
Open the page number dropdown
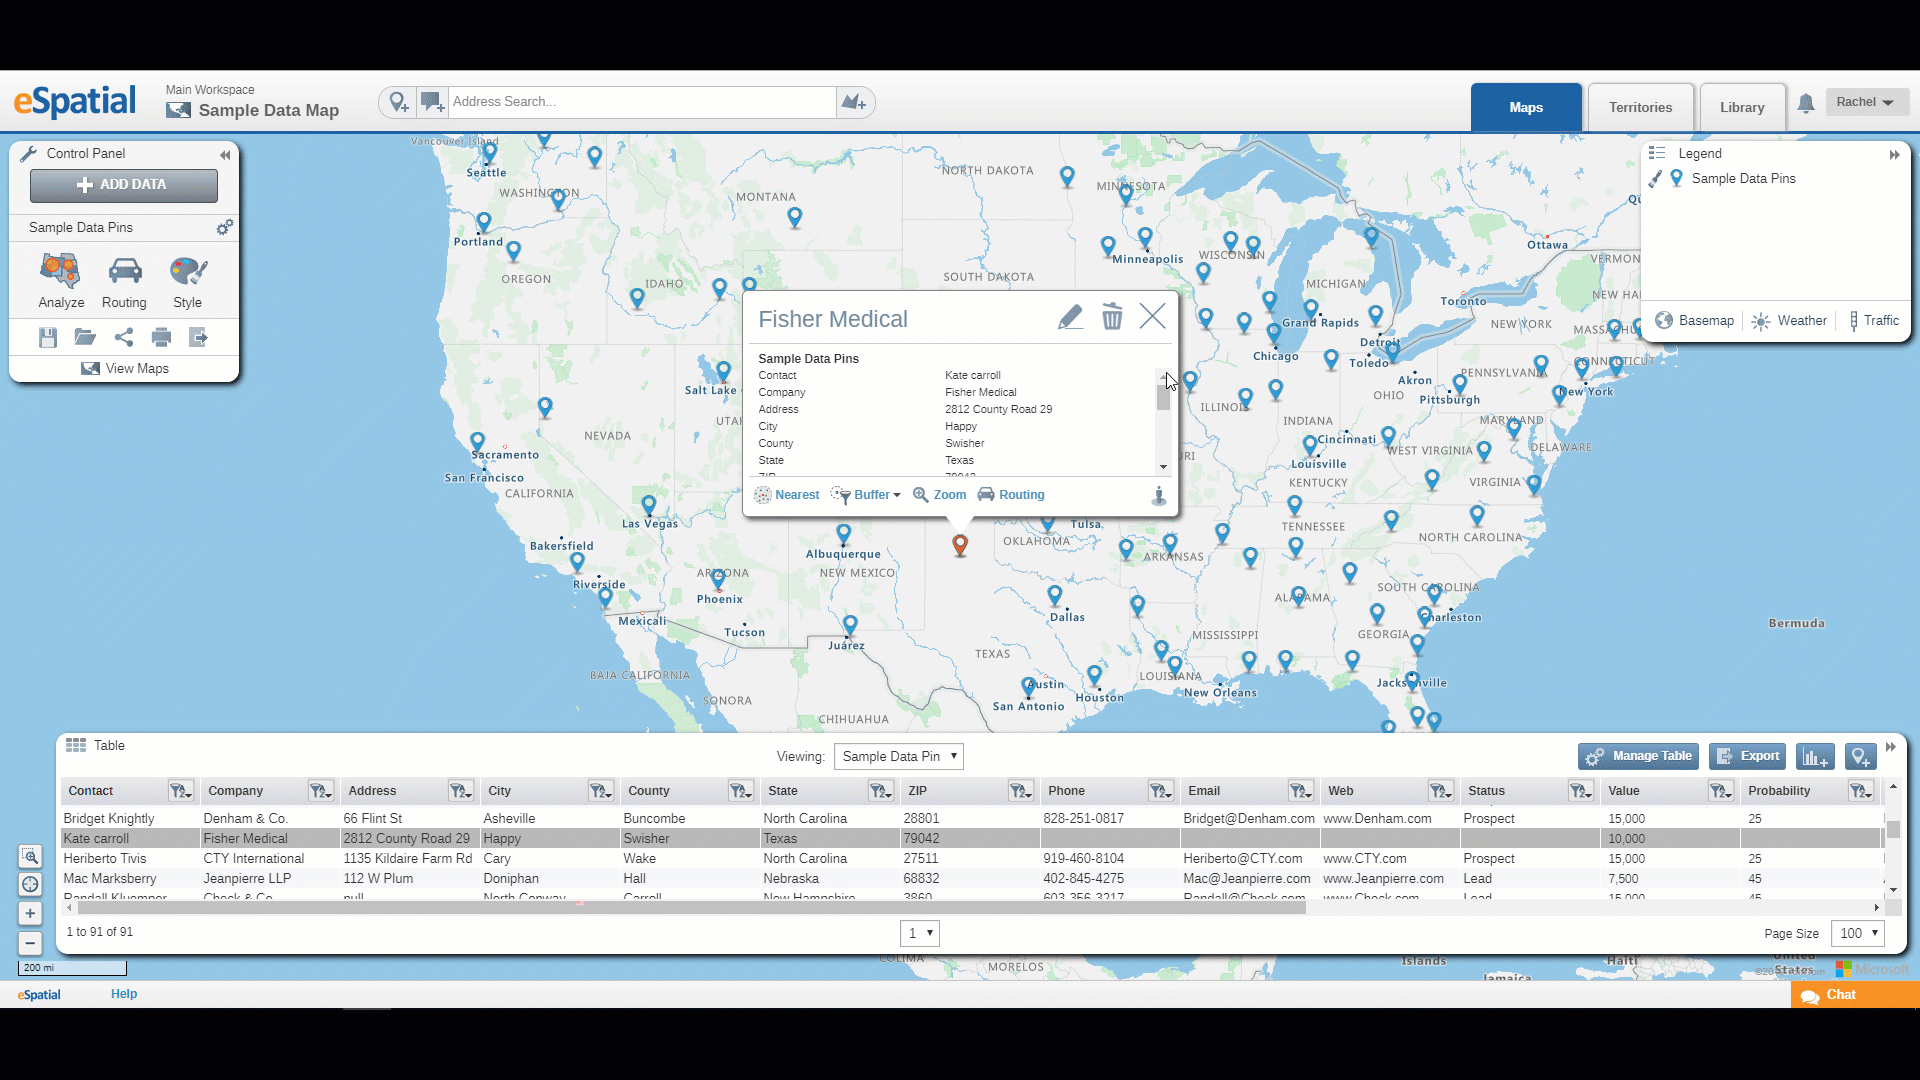(x=920, y=933)
